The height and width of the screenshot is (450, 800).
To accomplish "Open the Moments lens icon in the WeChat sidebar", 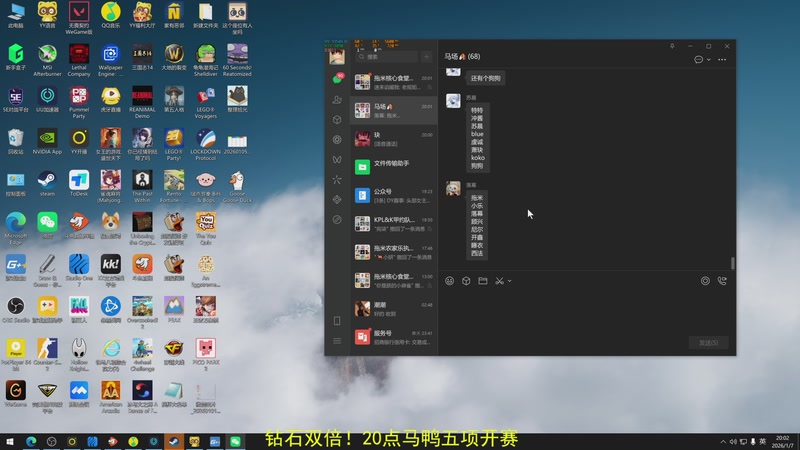I will 337,140.
